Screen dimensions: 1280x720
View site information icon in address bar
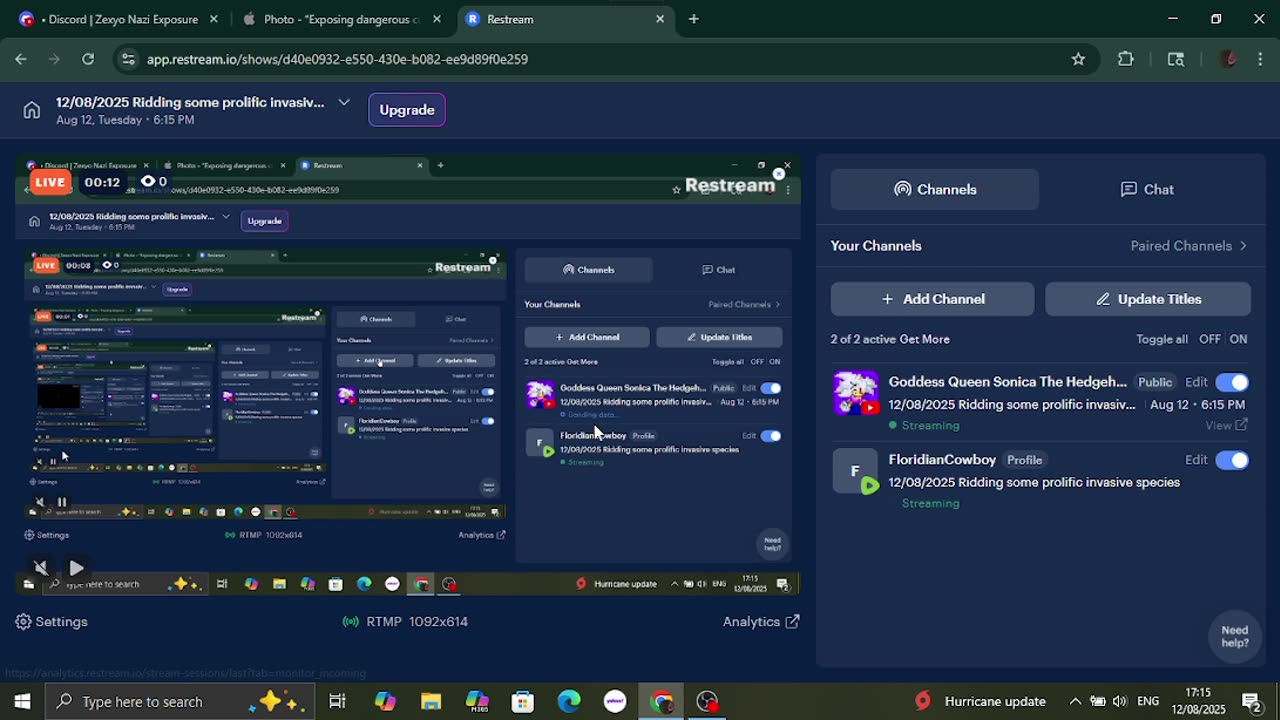click(x=127, y=59)
